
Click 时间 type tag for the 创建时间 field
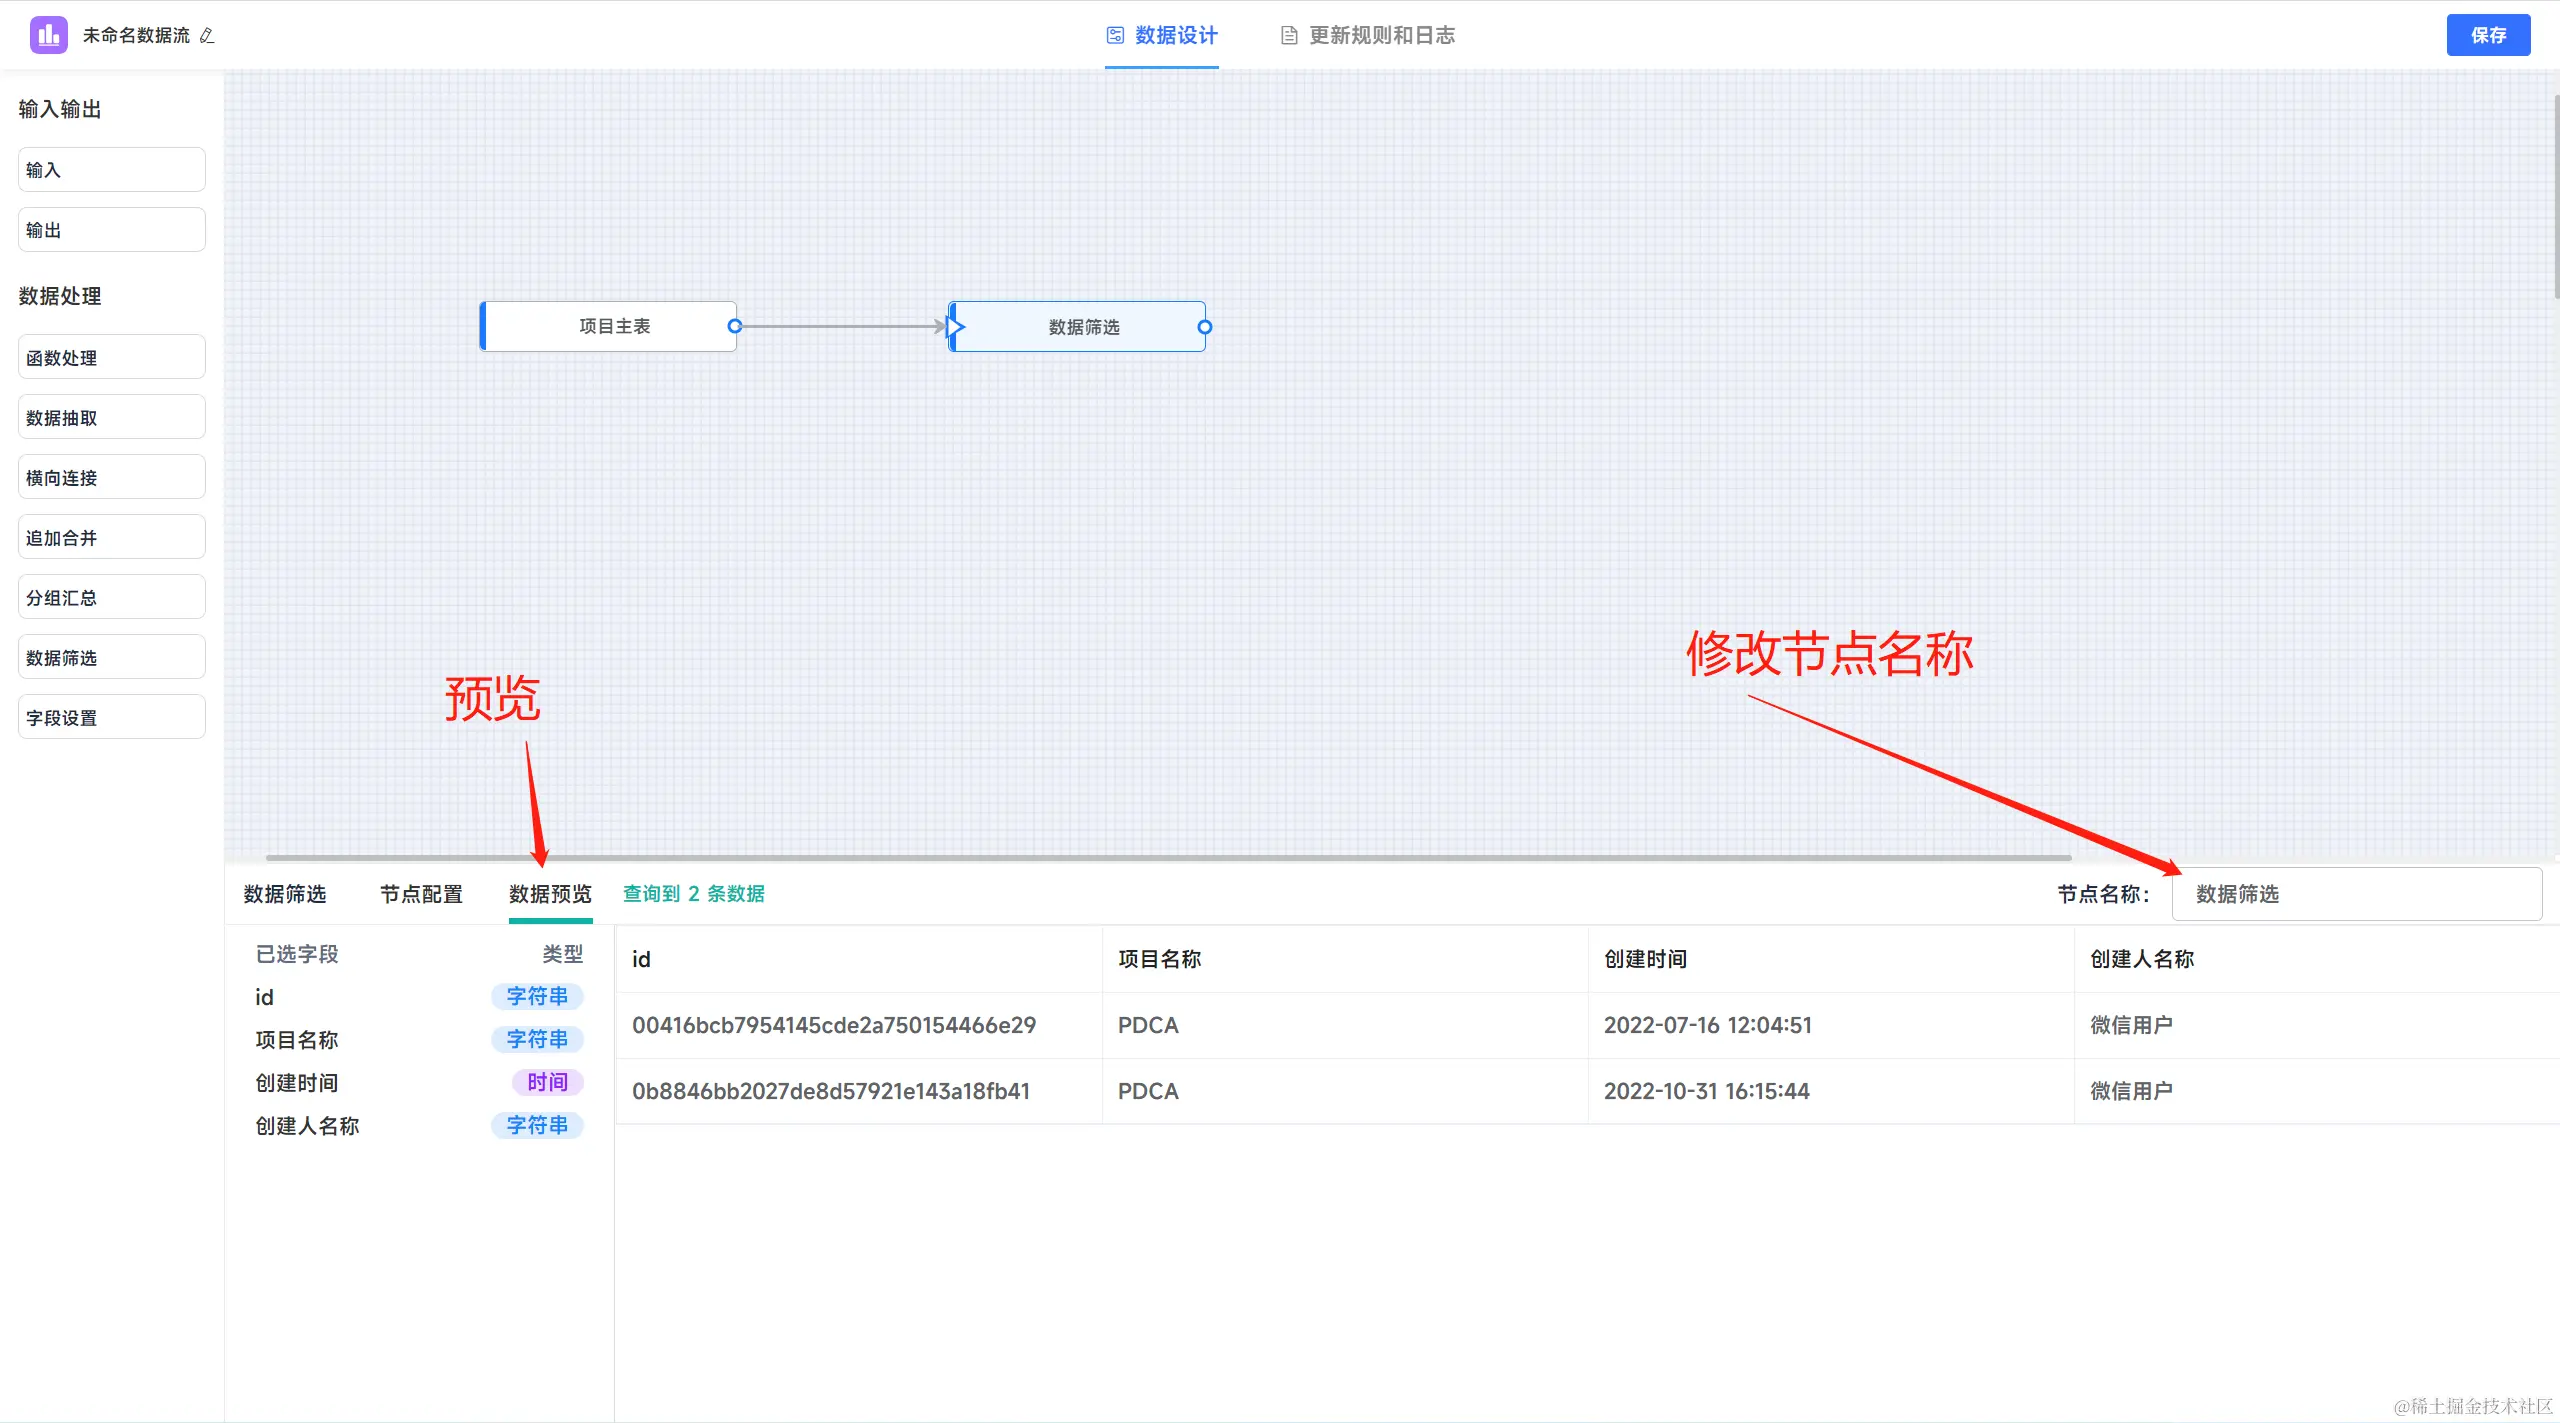tap(547, 1082)
